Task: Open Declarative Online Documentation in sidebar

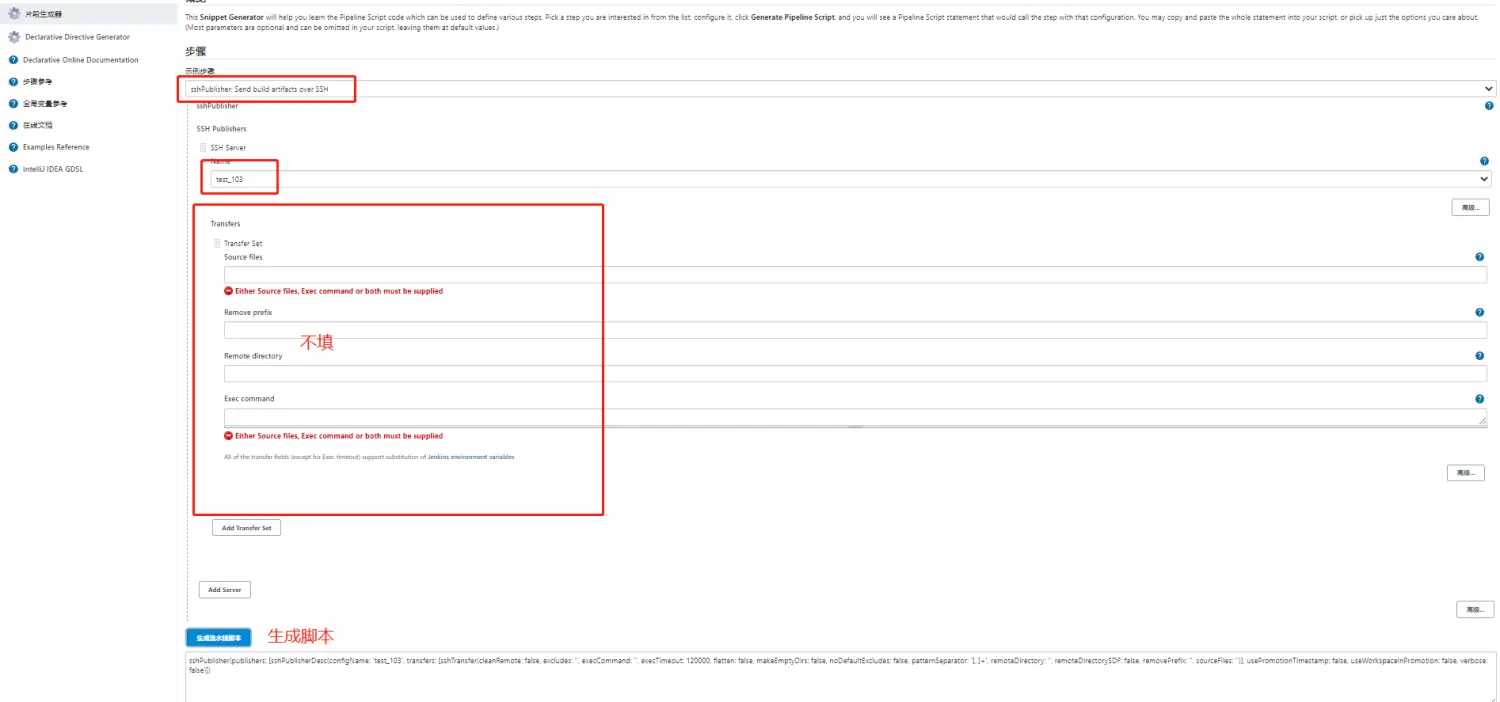Action: [80, 60]
